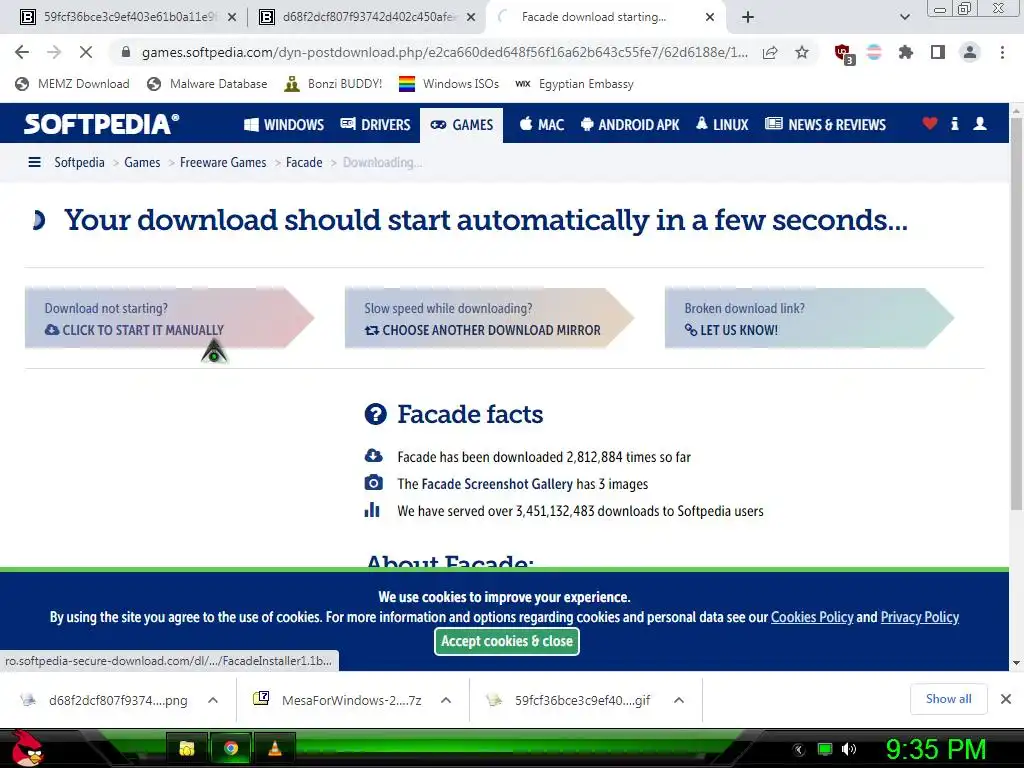The height and width of the screenshot is (768, 1024).
Task: Click the Softpedia user account icon
Action: click(x=980, y=123)
